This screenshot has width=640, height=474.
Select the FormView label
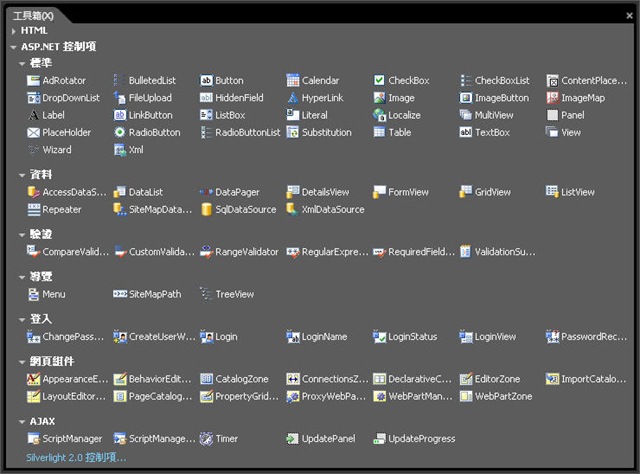tap(409, 192)
